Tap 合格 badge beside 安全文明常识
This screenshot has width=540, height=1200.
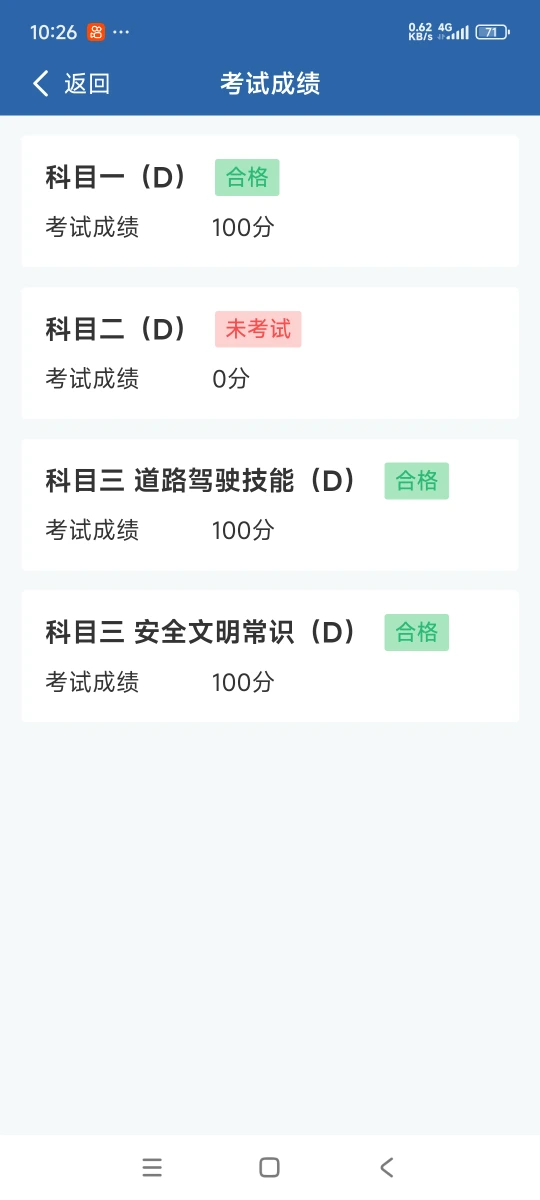[417, 632]
